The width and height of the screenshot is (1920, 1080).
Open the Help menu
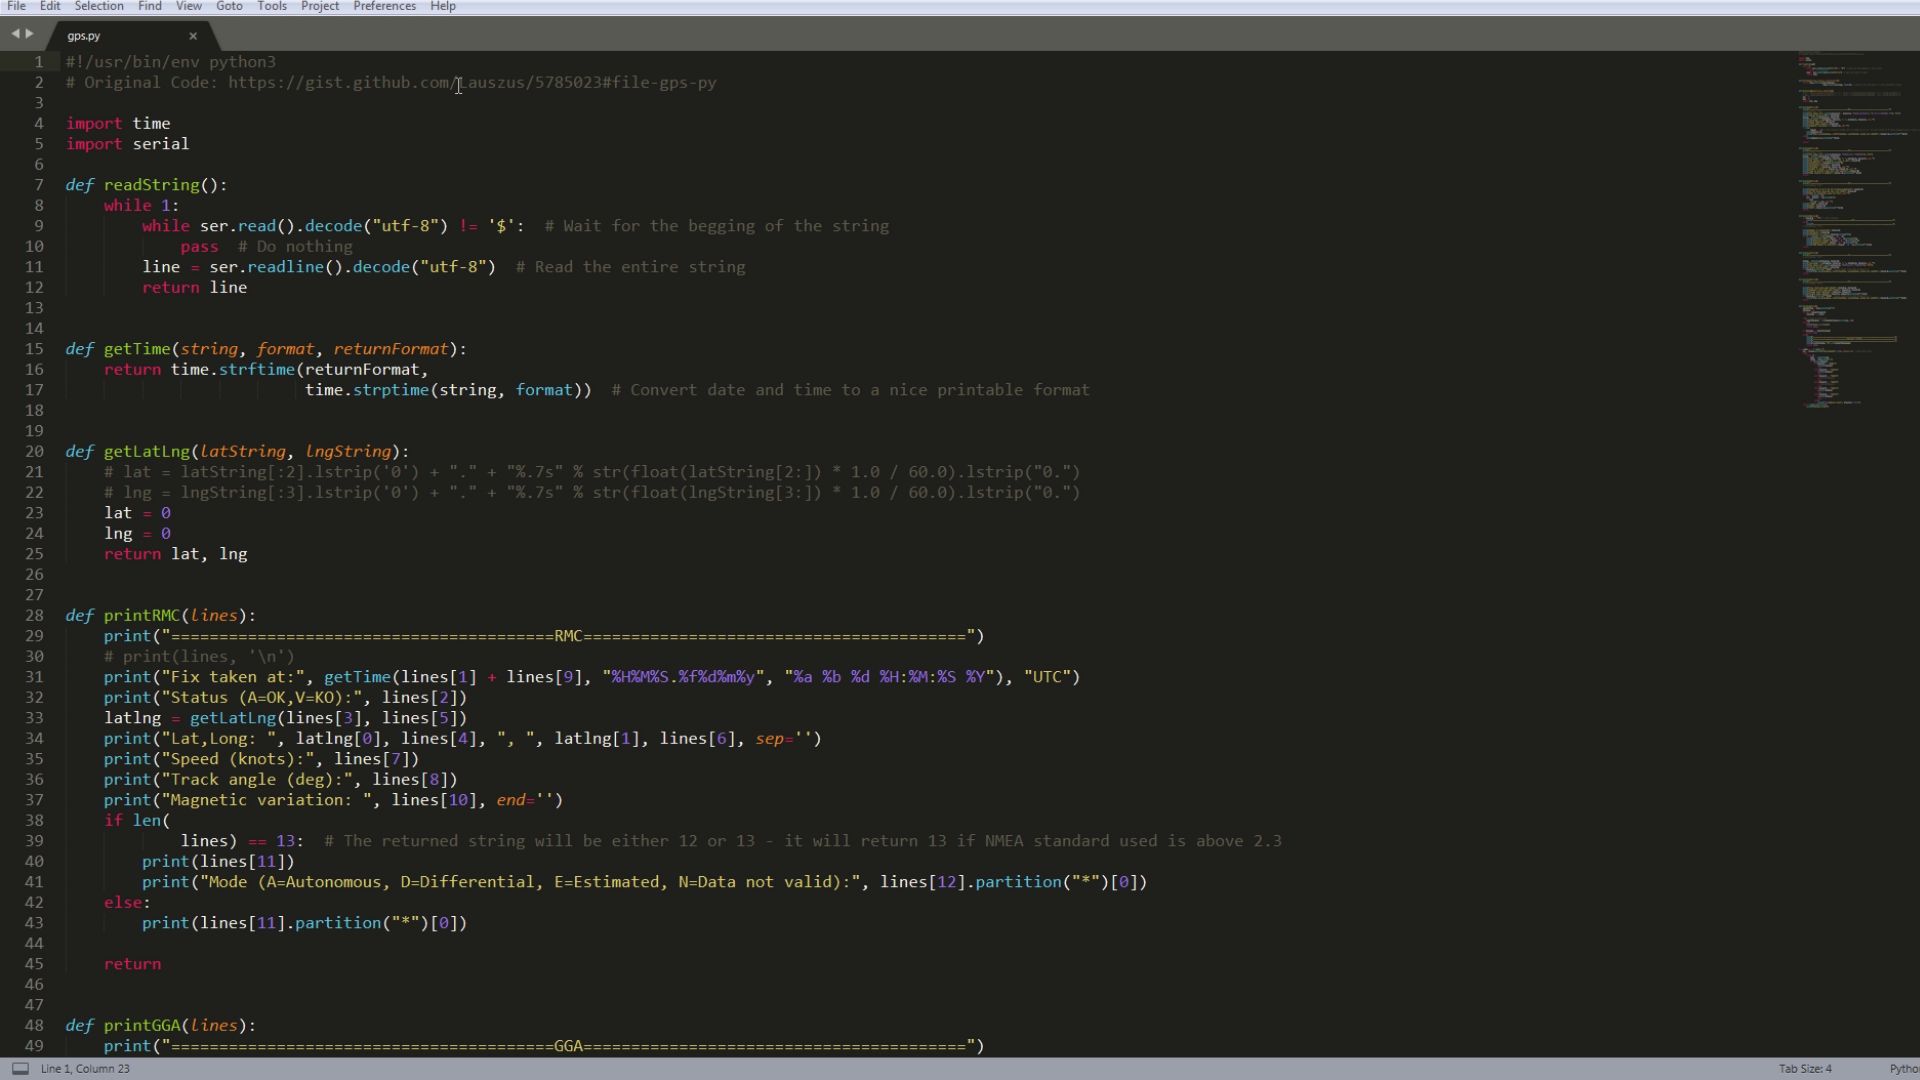(443, 6)
